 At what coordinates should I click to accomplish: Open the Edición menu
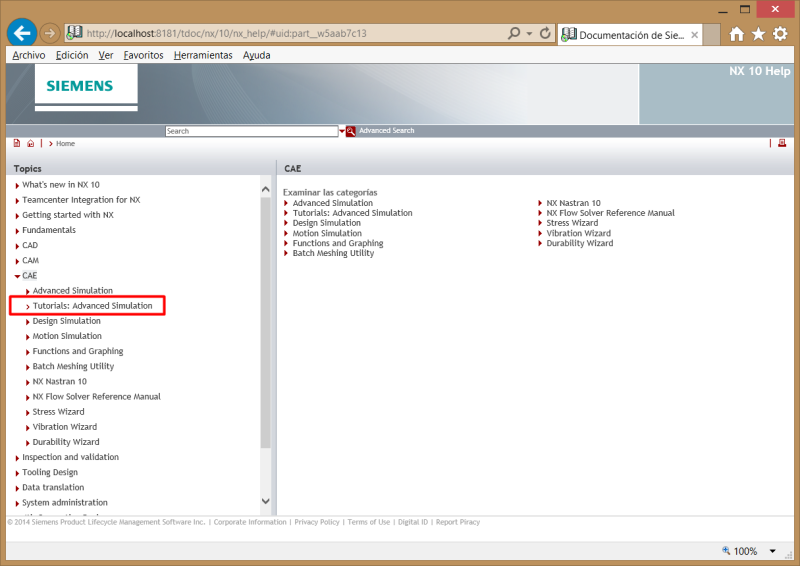click(72, 55)
